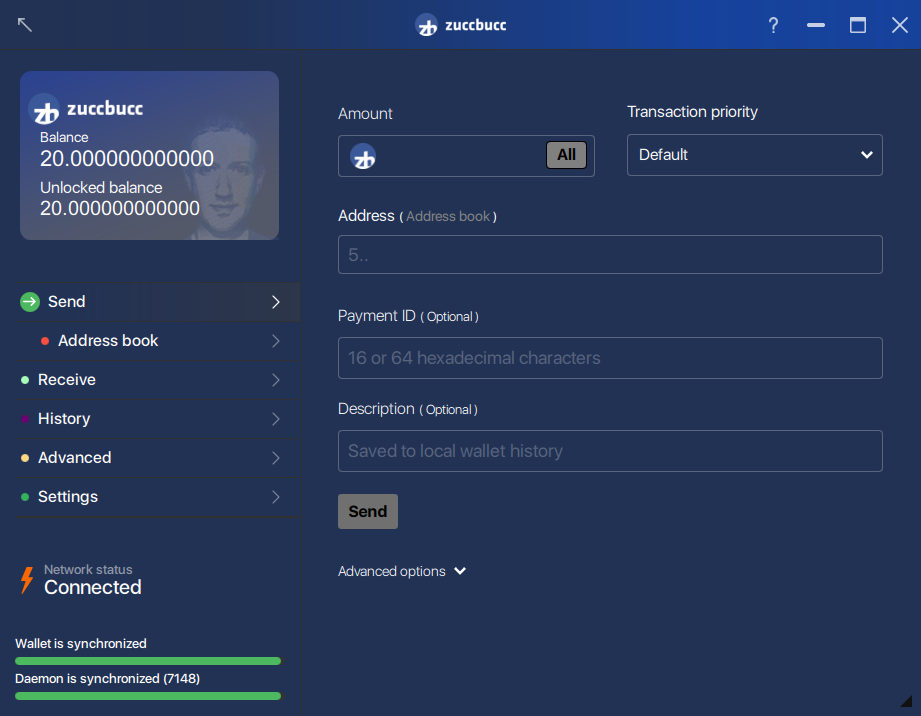Open Settings page
Screen dimensions: 921x716
157,497
